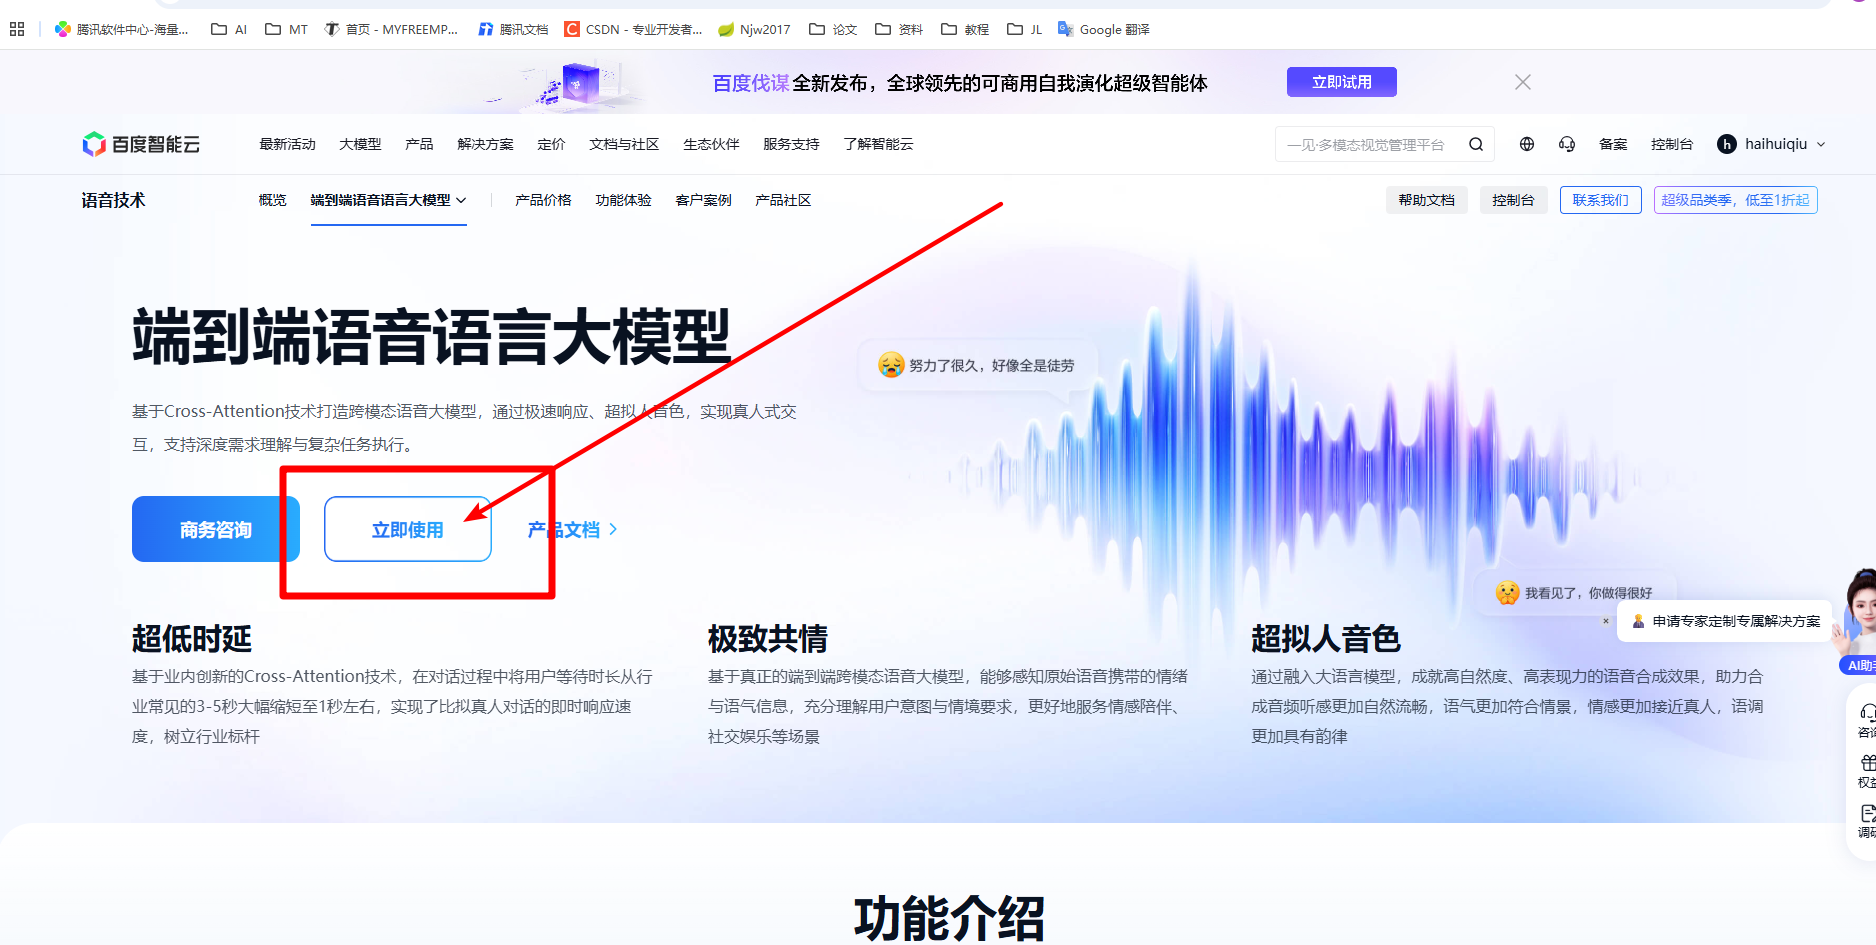Open the AI bookmark folder
Screen dimensions: 1876x945
[229, 29]
